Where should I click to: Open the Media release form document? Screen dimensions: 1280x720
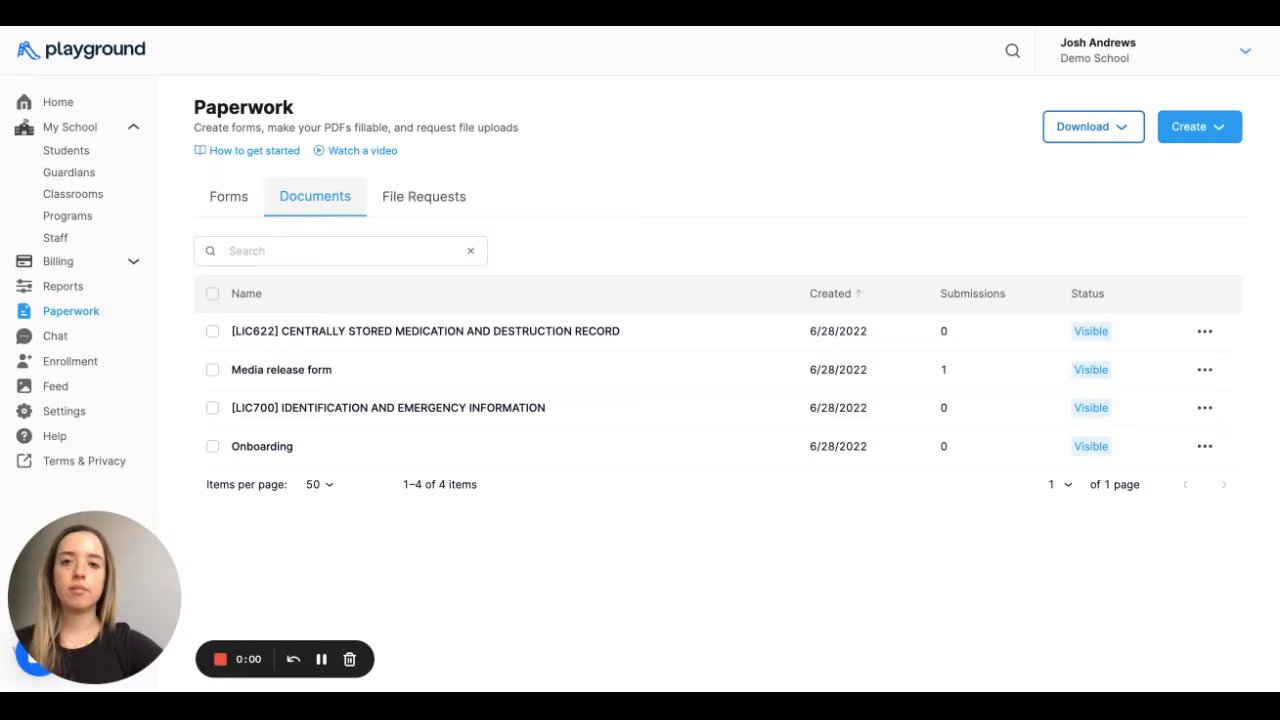pyautogui.click(x=282, y=370)
